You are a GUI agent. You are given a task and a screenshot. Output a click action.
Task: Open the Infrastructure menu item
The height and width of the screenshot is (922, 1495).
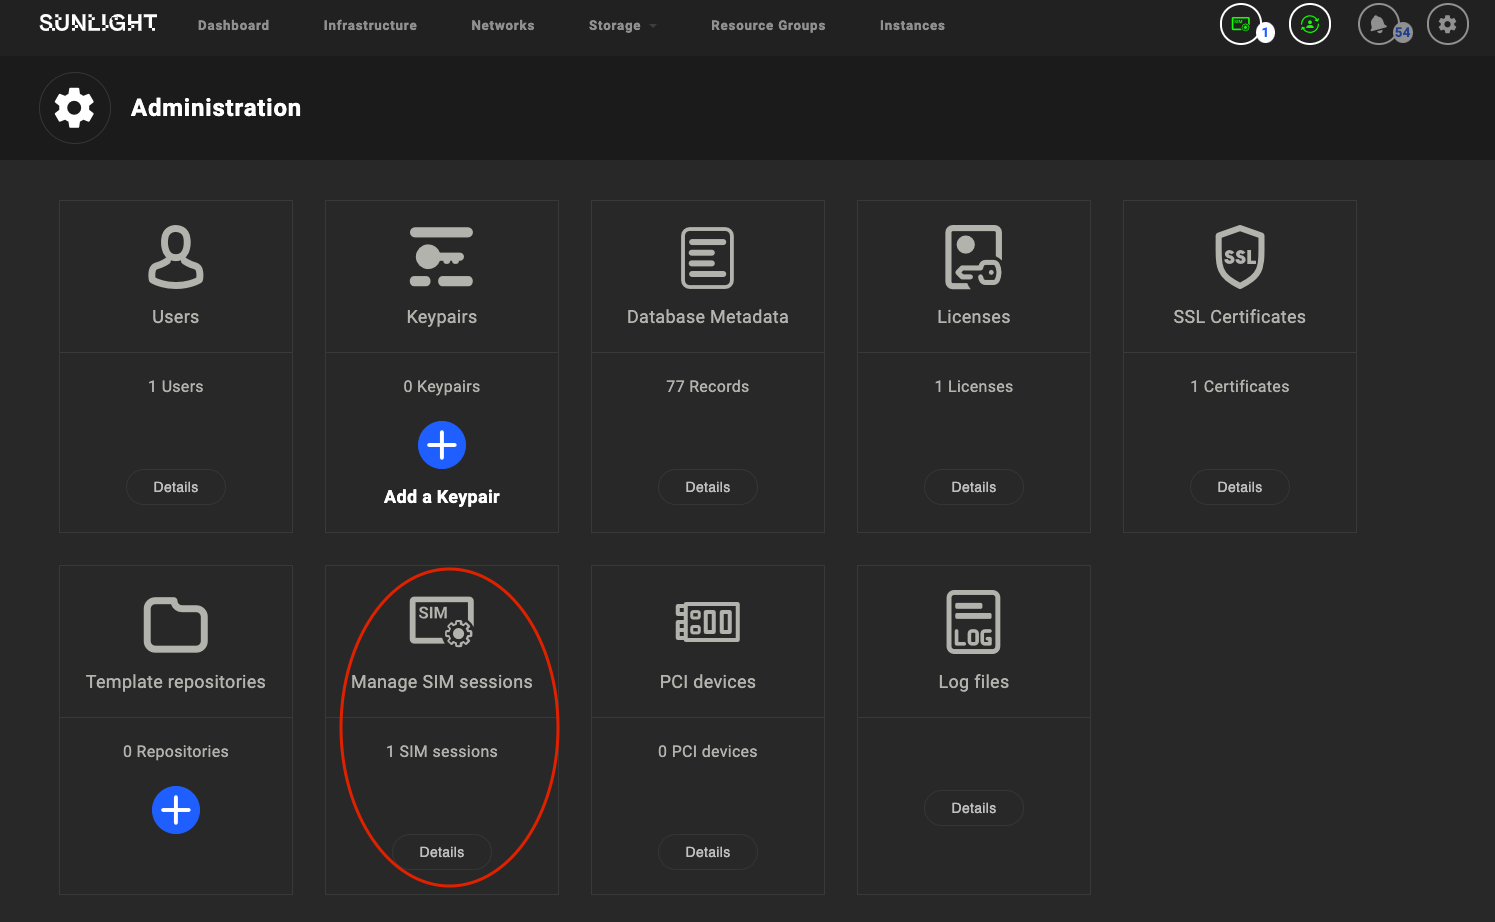click(370, 25)
